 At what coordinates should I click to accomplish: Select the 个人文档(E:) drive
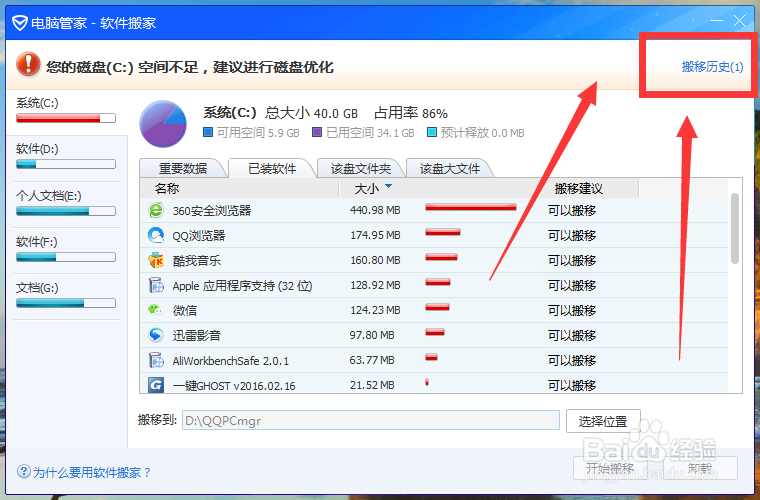[x=66, y=204]
